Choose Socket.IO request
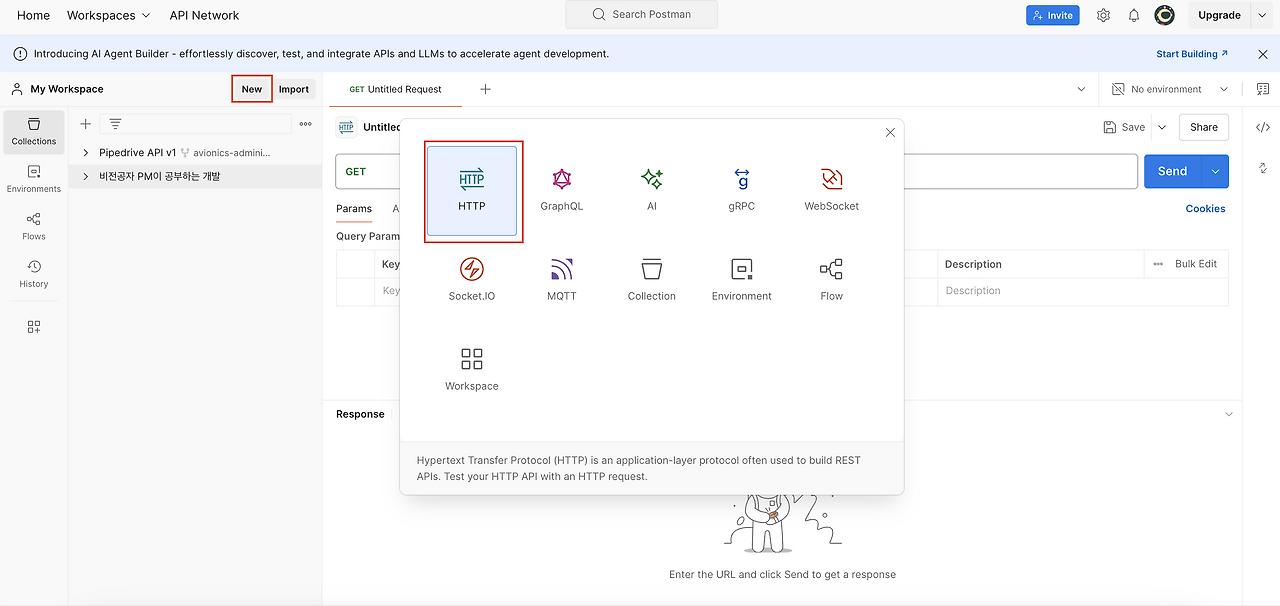 (x=472, y=281)
